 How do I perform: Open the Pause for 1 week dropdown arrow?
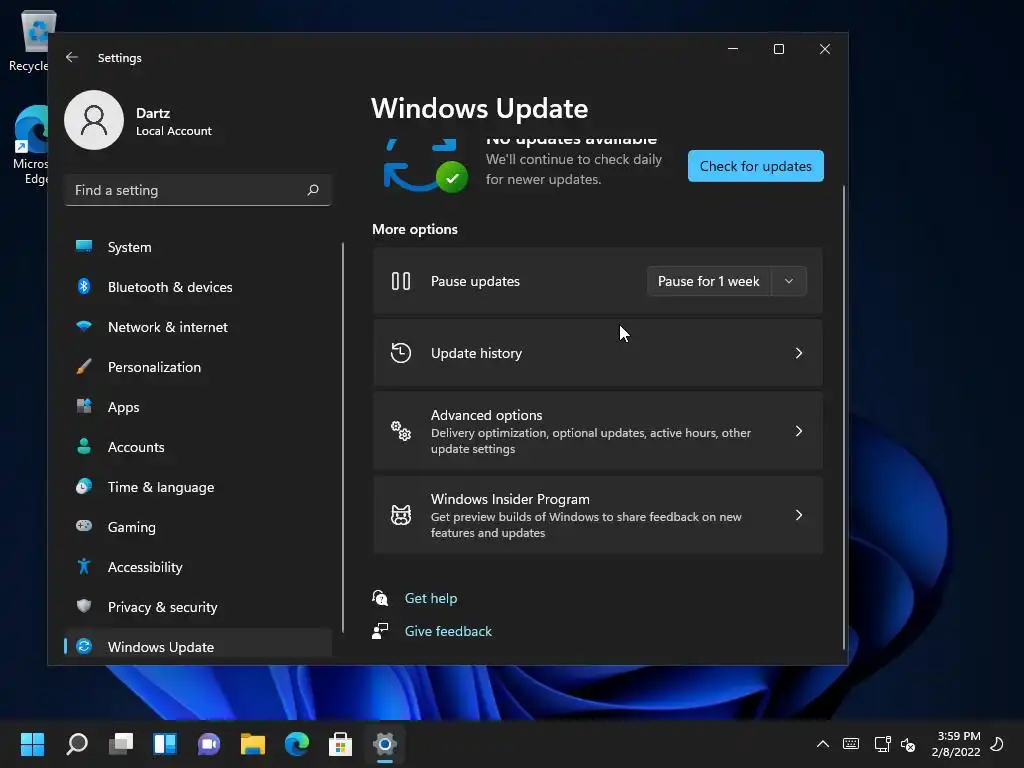(x=789, y=281)
